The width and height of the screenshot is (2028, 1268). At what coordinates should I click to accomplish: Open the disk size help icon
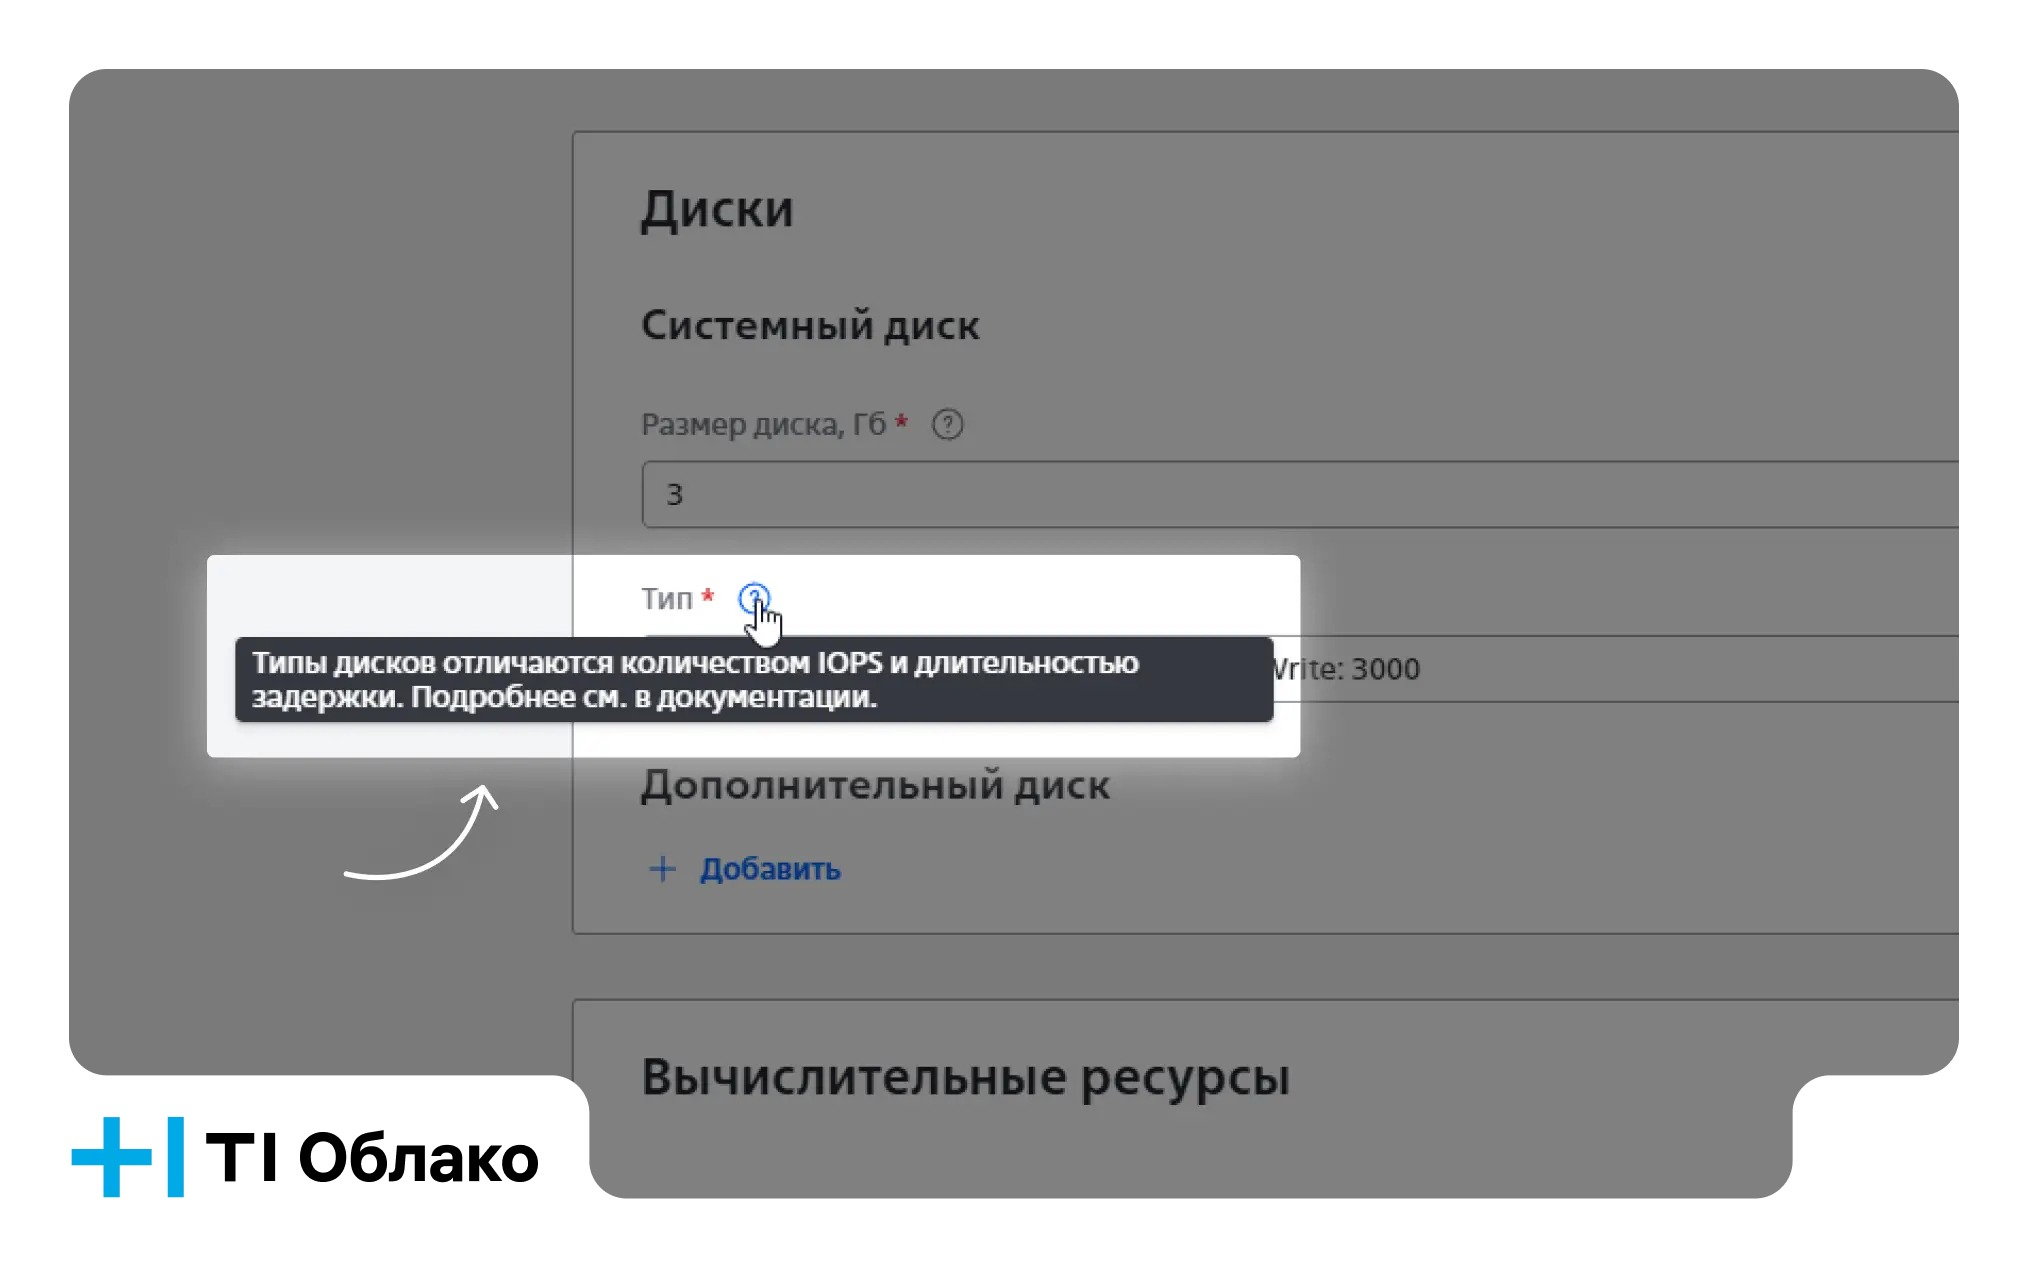pos(947,425)
